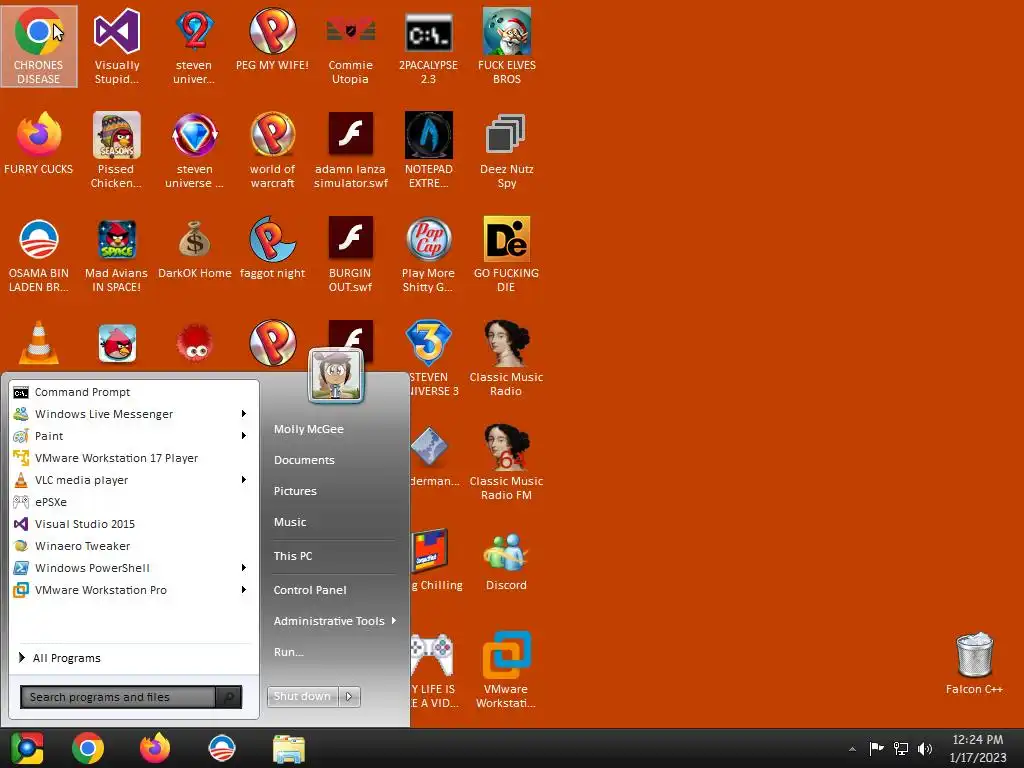Open the Shut down options arrow
Image resolution: width=1024 pixels, height=768 pixels.
tap(349, 696)
